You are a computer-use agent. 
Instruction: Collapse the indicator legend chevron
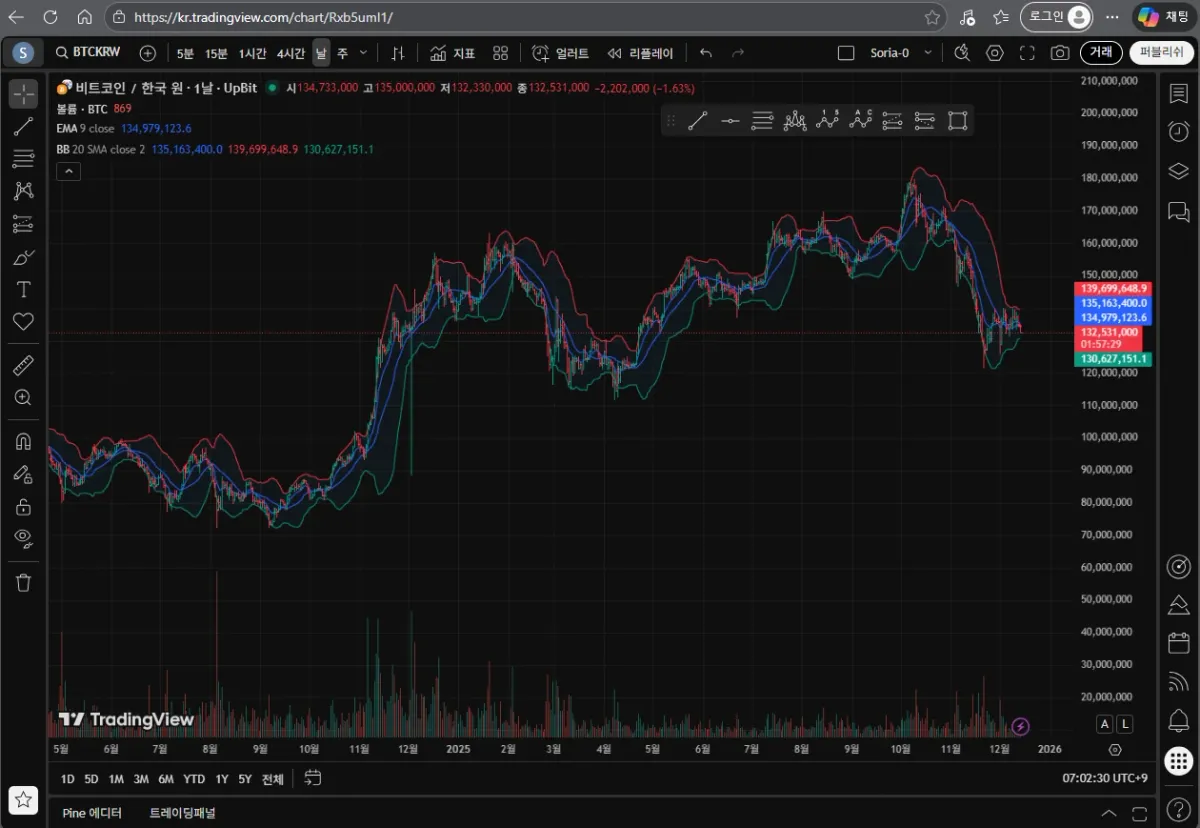(x=68, y=171)
